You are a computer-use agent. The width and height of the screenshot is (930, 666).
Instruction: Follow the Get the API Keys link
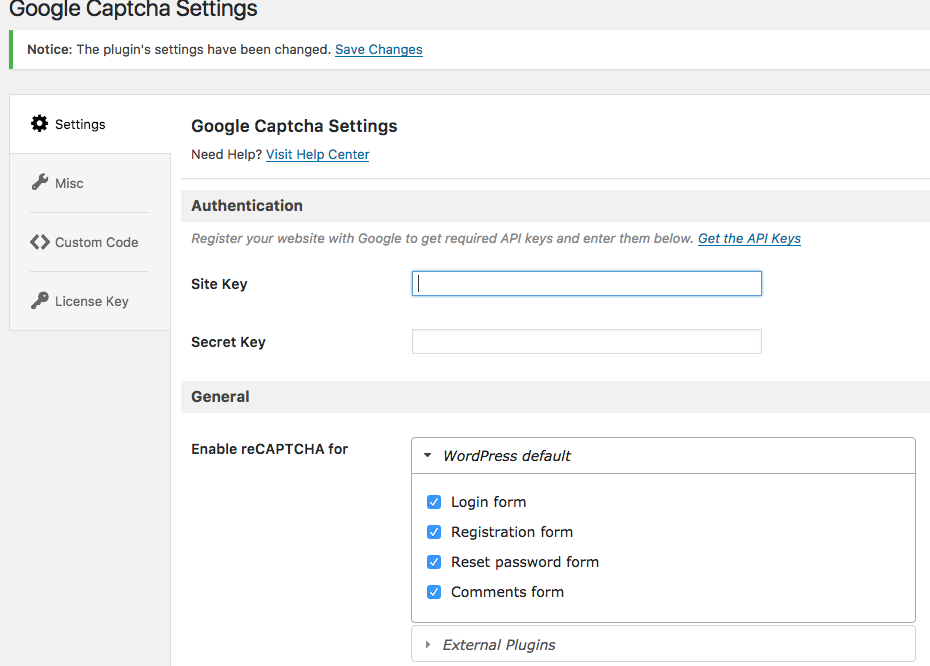click(749, 238)
